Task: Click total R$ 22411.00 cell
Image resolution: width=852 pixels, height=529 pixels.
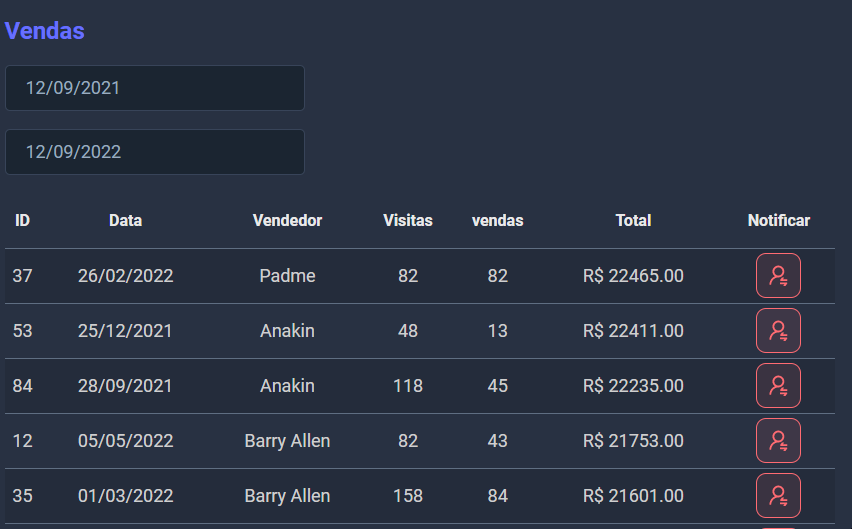Action: [x=634, y=331]
